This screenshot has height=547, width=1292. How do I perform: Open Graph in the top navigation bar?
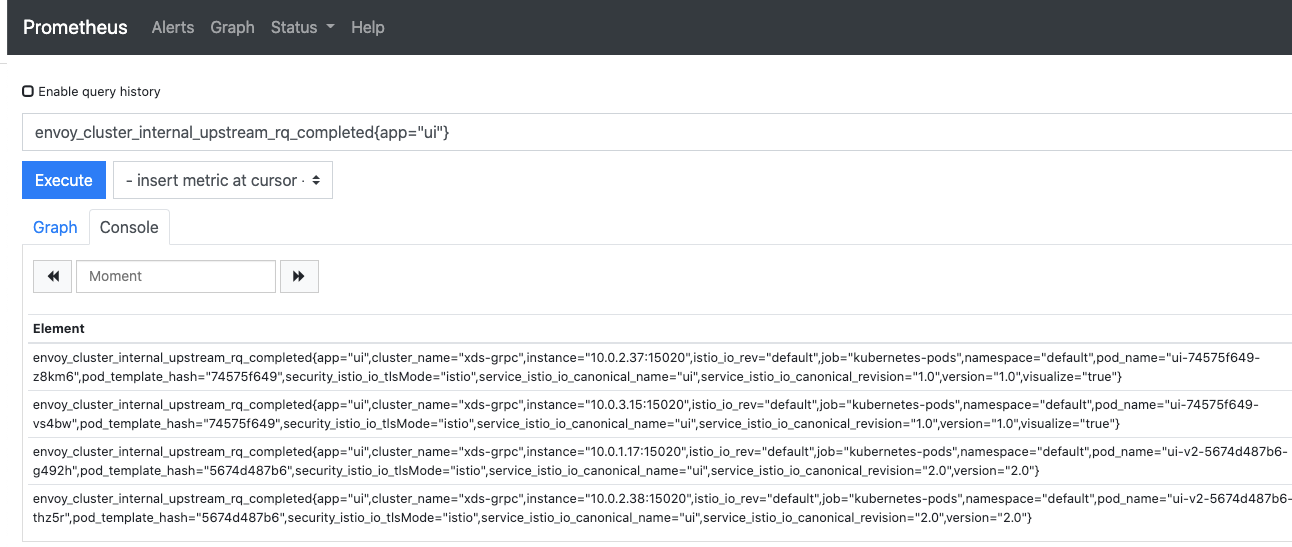pos(232,27)
